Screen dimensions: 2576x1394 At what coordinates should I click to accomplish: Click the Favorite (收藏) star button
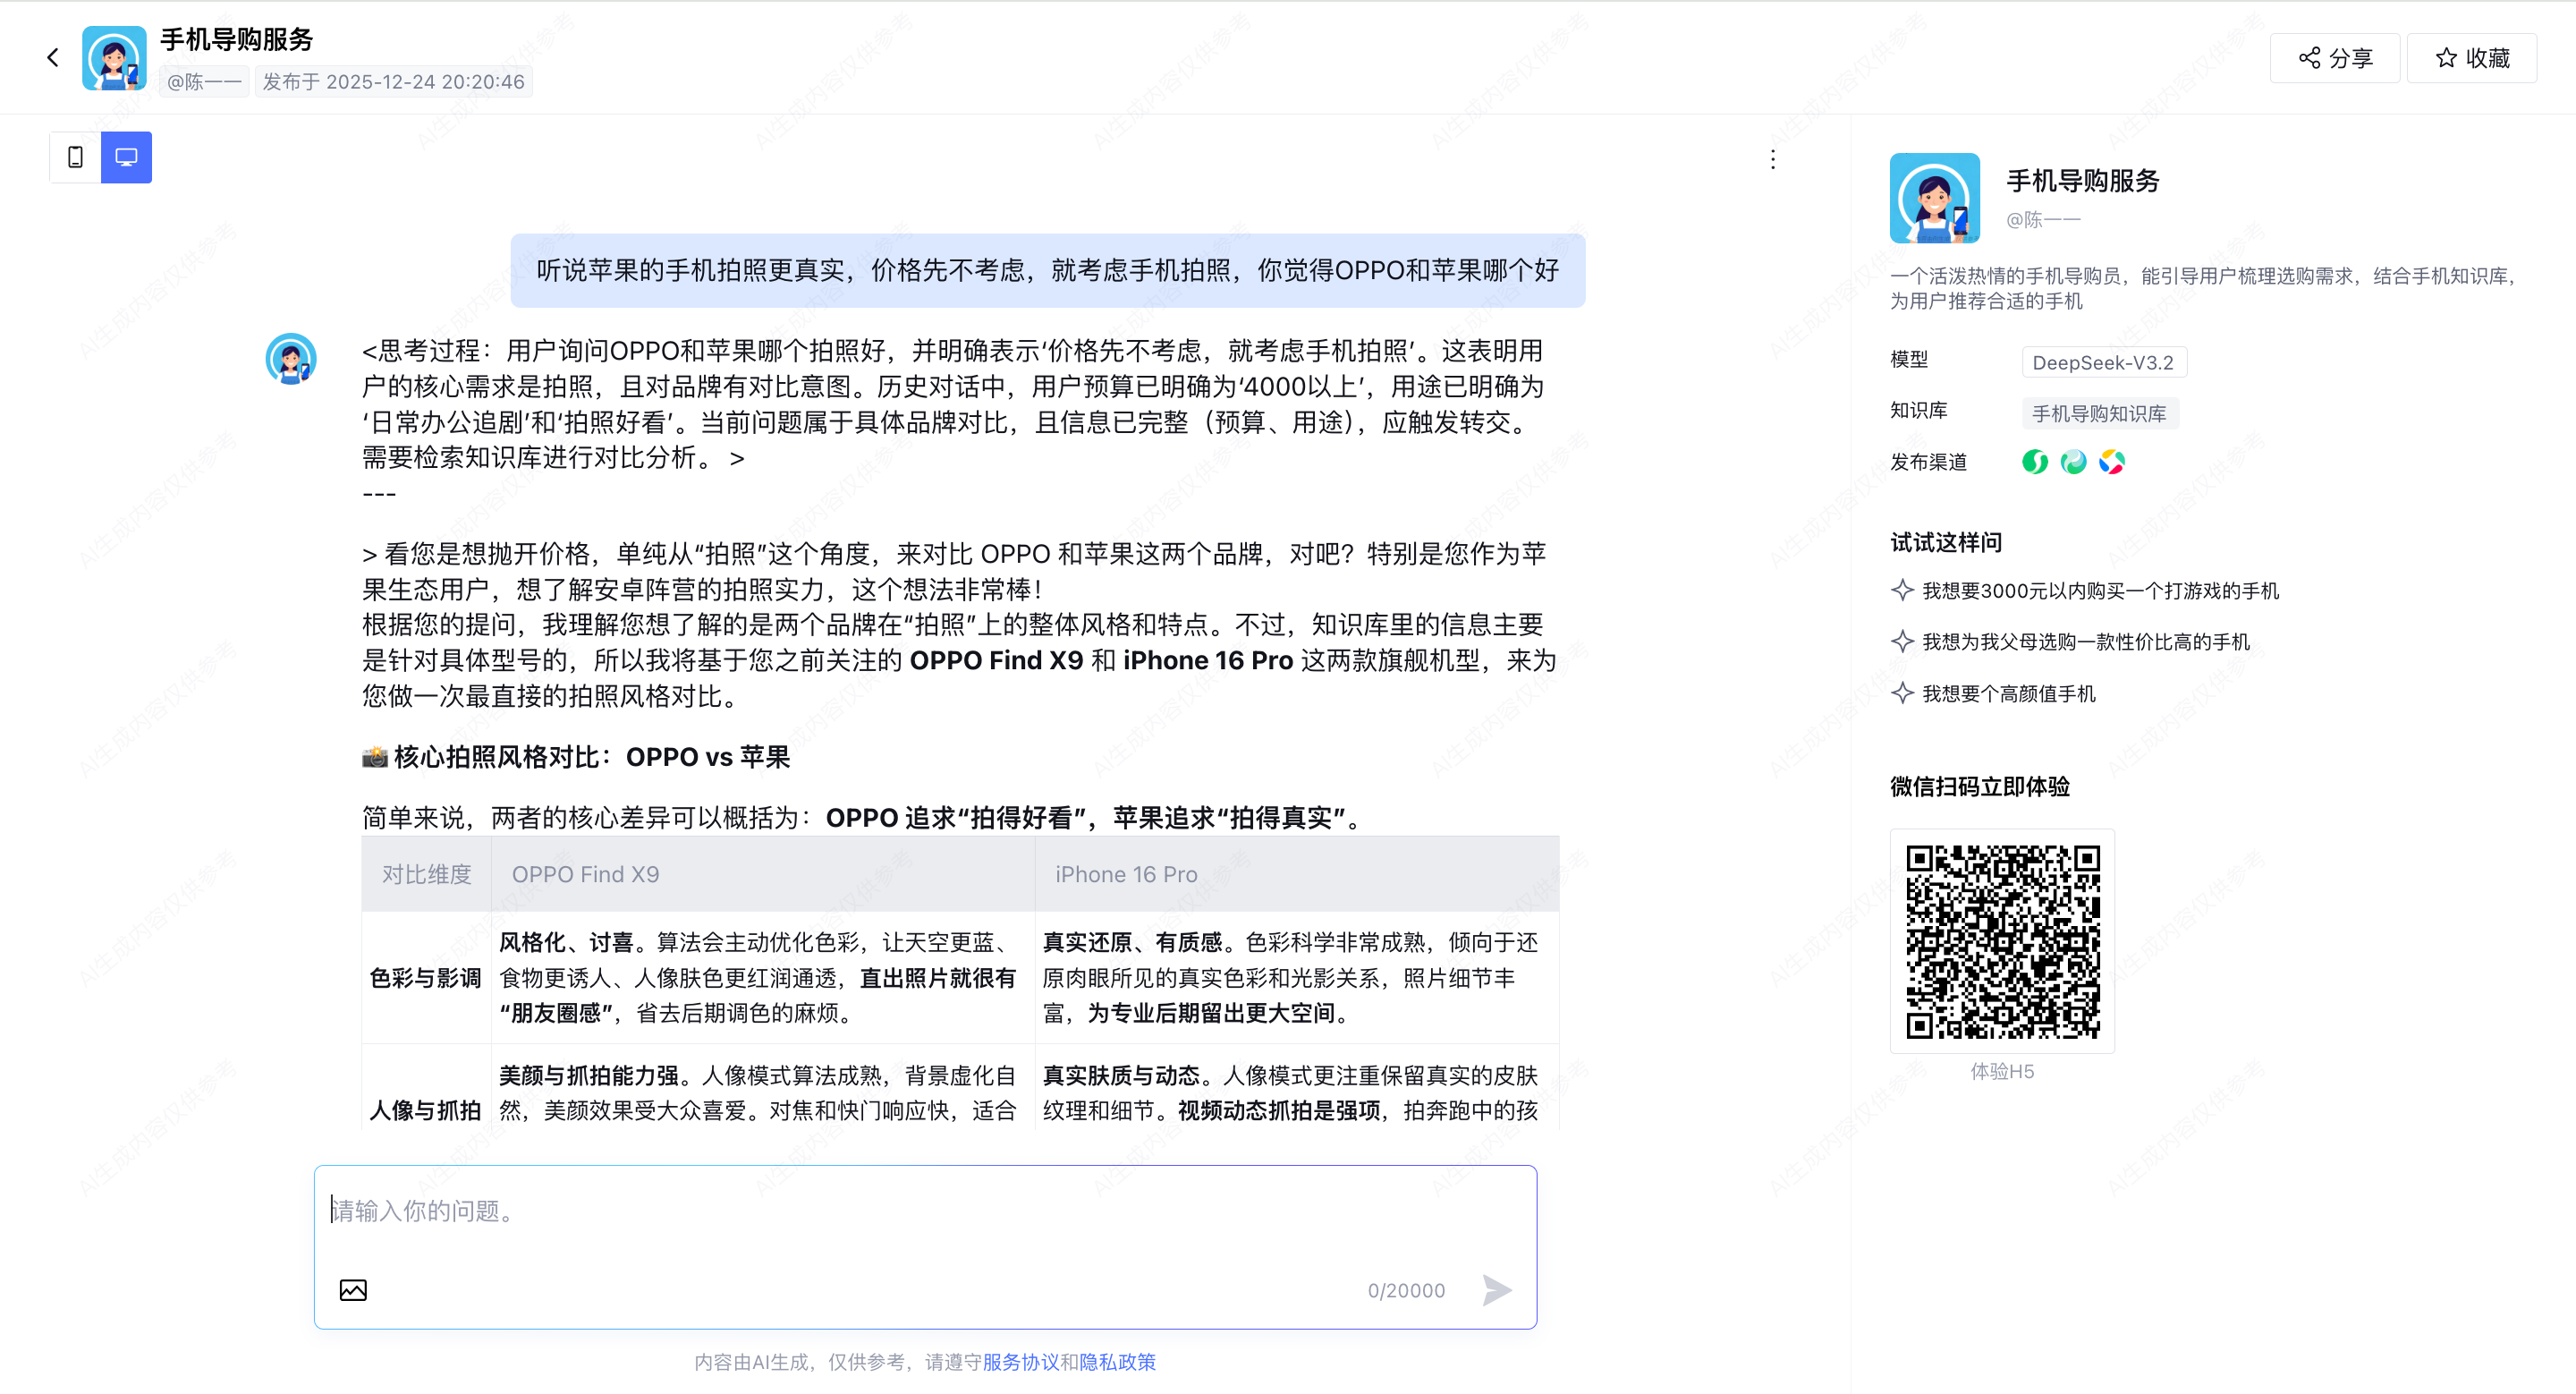[x=2472, y=58]
